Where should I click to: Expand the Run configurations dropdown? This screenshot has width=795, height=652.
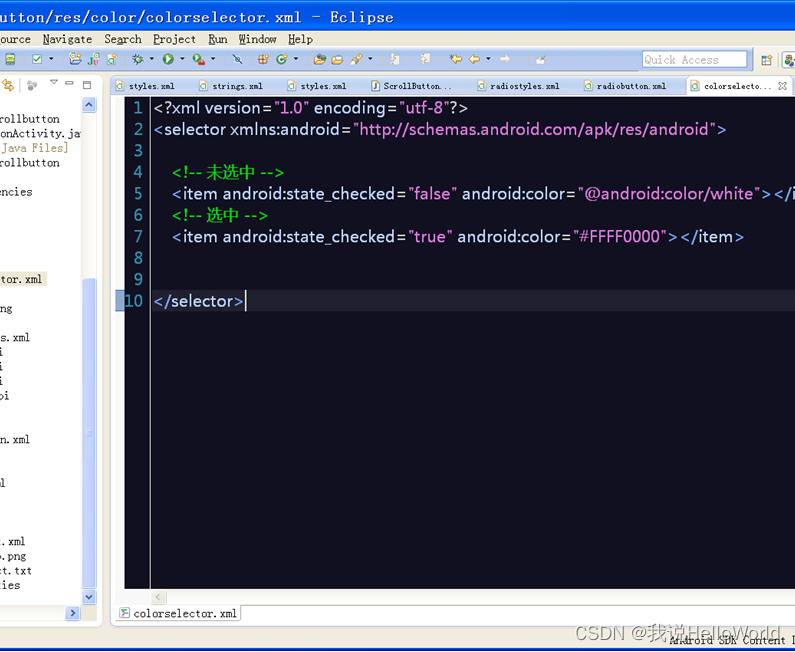(182, 59)
